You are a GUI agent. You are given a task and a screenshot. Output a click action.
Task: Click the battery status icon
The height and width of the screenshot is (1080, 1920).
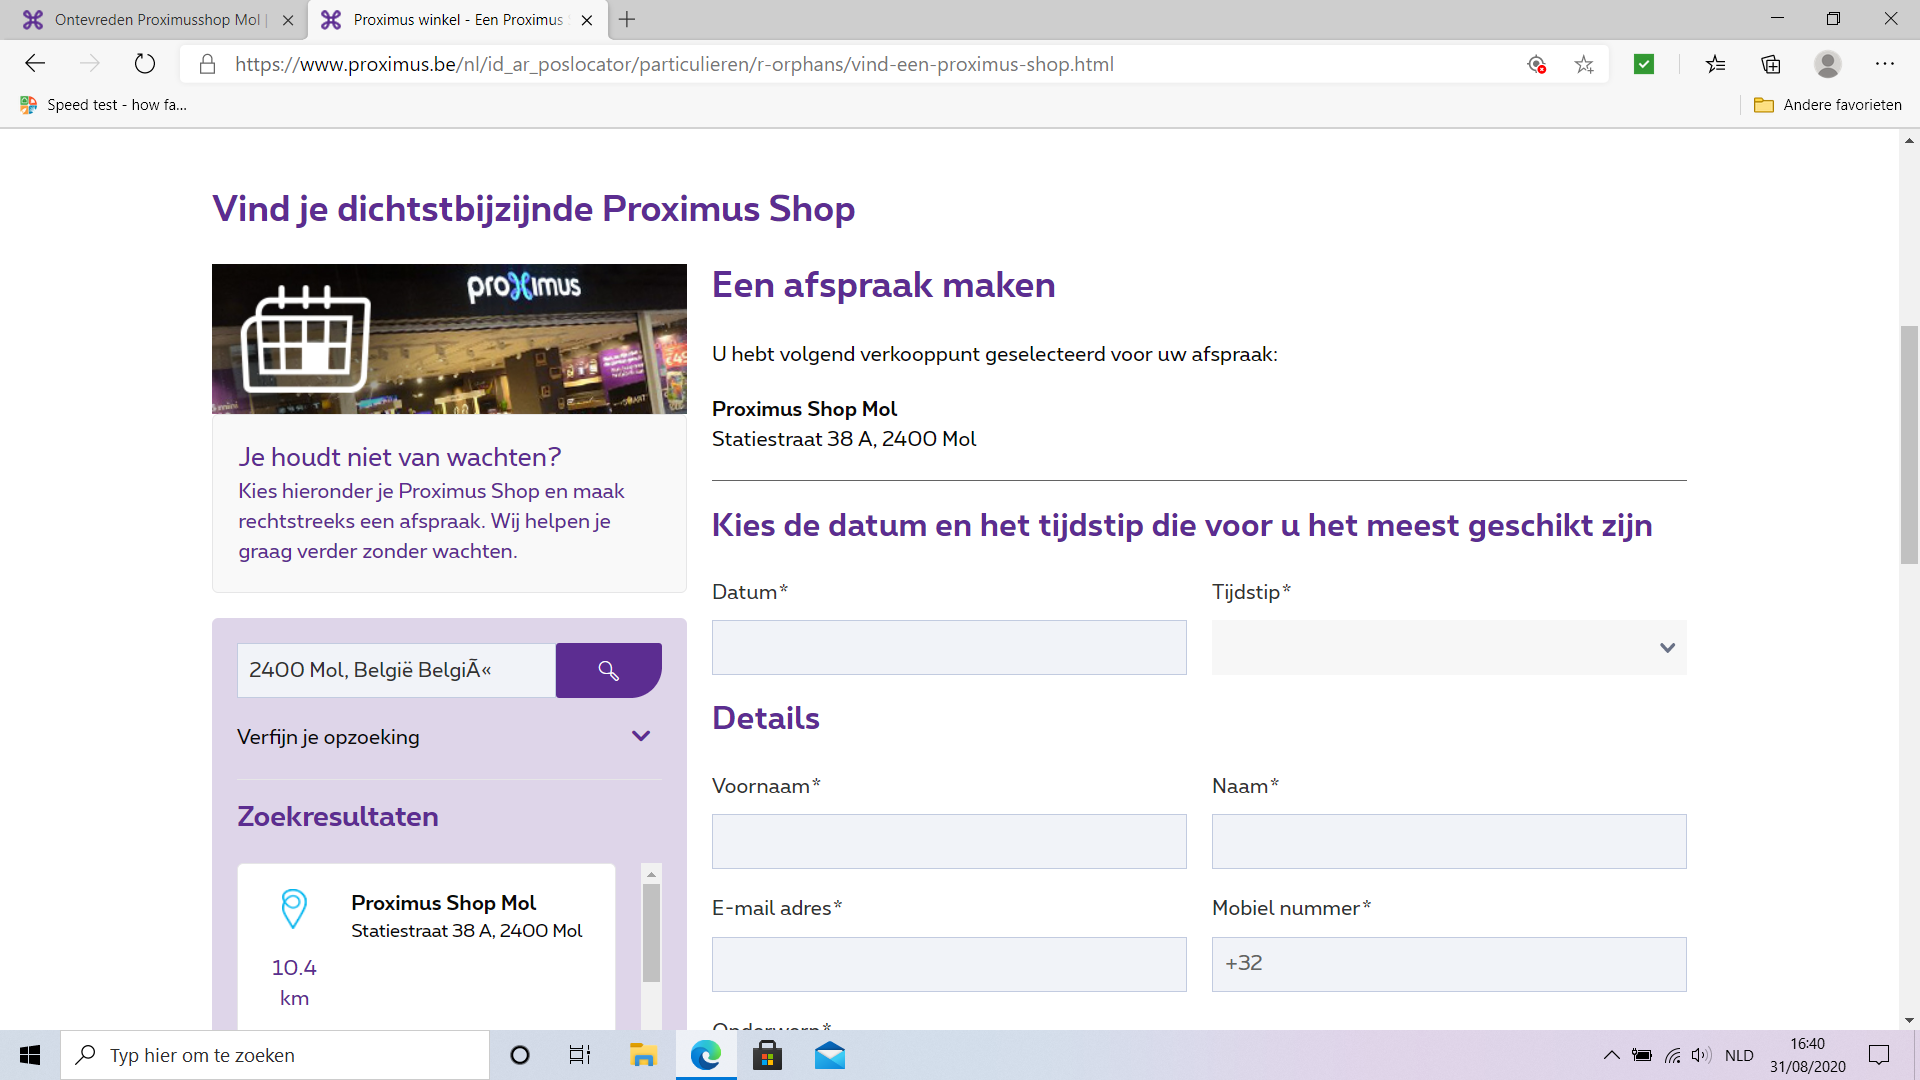coord(1642,1055)
